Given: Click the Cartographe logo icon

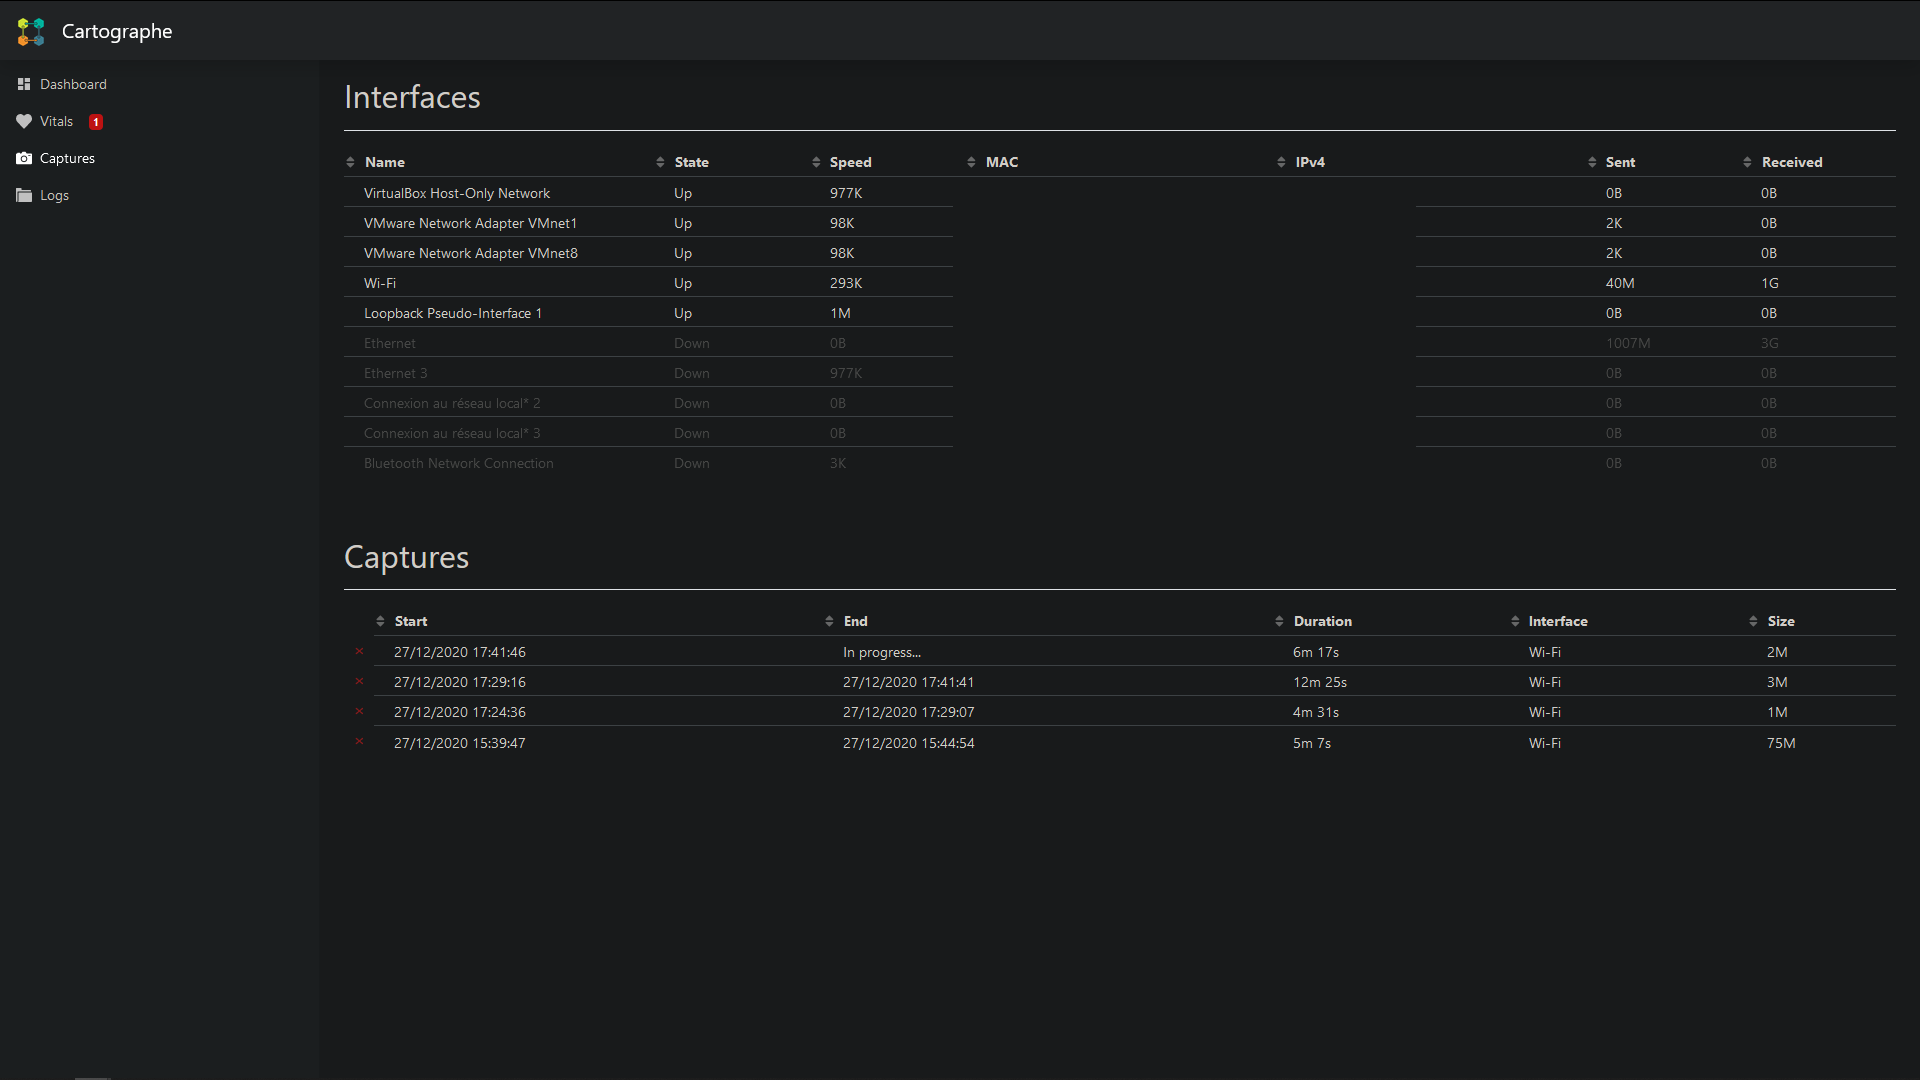Looking at the screenshot, I should pyautogui.click(x=31, y=31).
